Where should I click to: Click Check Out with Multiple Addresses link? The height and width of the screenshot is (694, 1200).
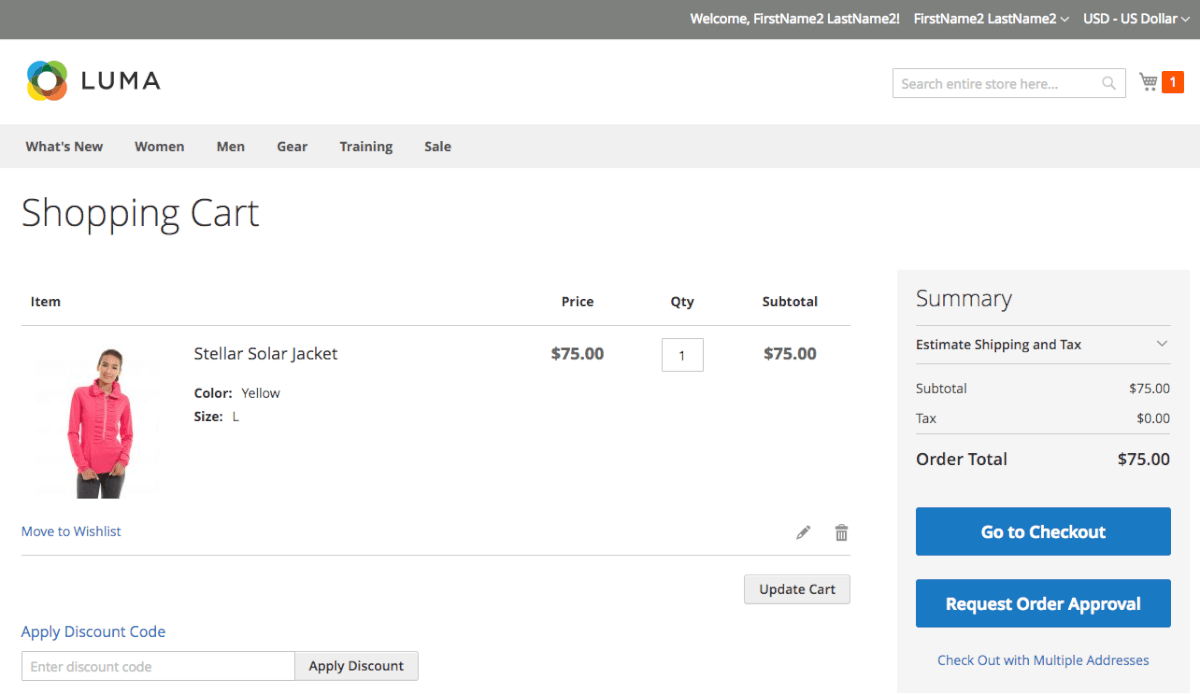[1042, 660]
